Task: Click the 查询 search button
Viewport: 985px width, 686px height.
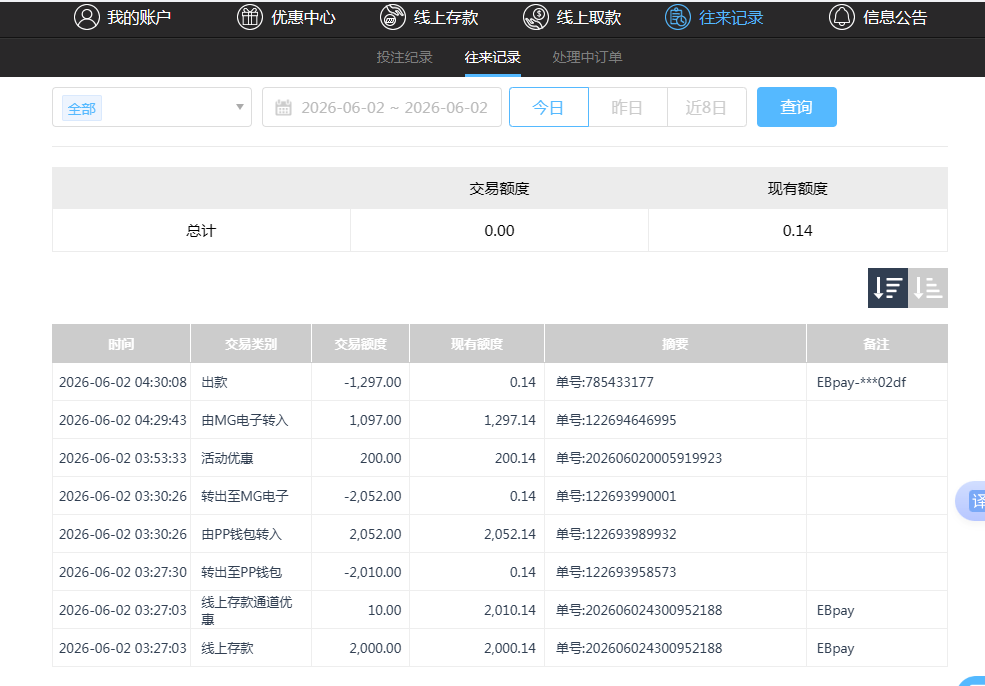Action: coord(797,107)
